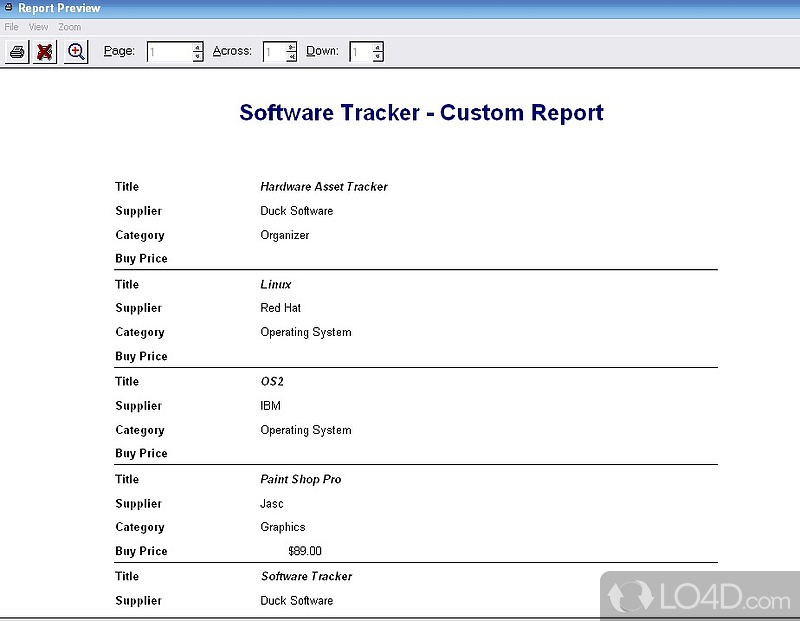800x621 pixels.
Task: Decrease the Across value with down arrow
Action: coord(291,57)
